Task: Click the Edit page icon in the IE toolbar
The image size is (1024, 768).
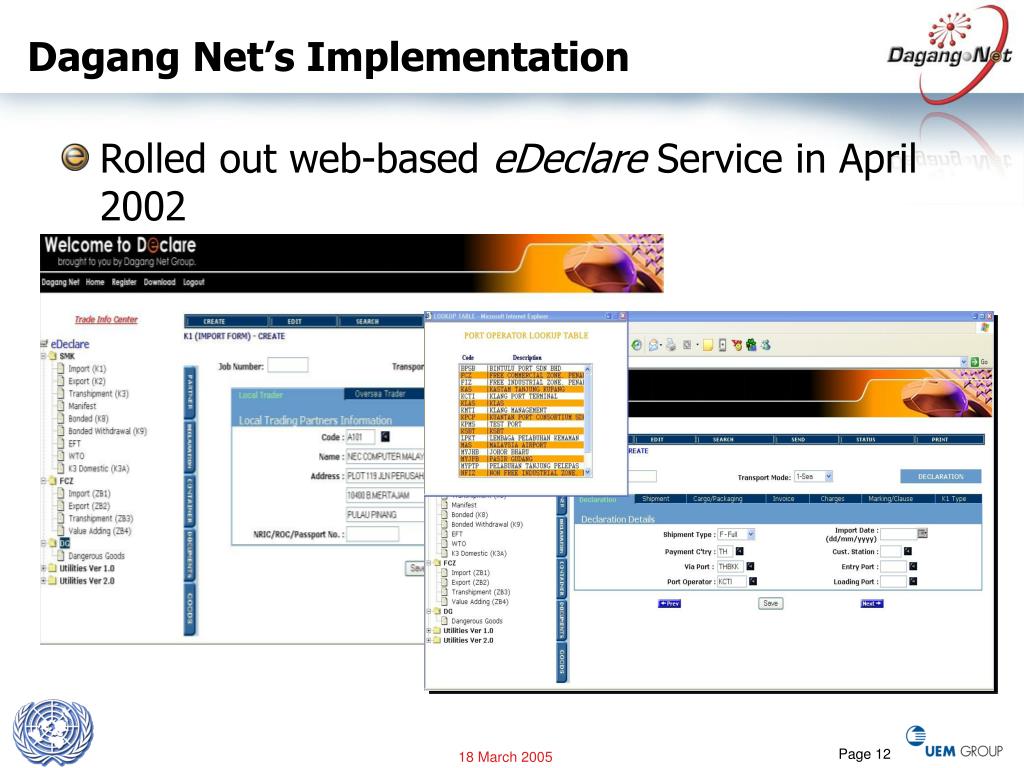Action: click(x=687, y=345)
